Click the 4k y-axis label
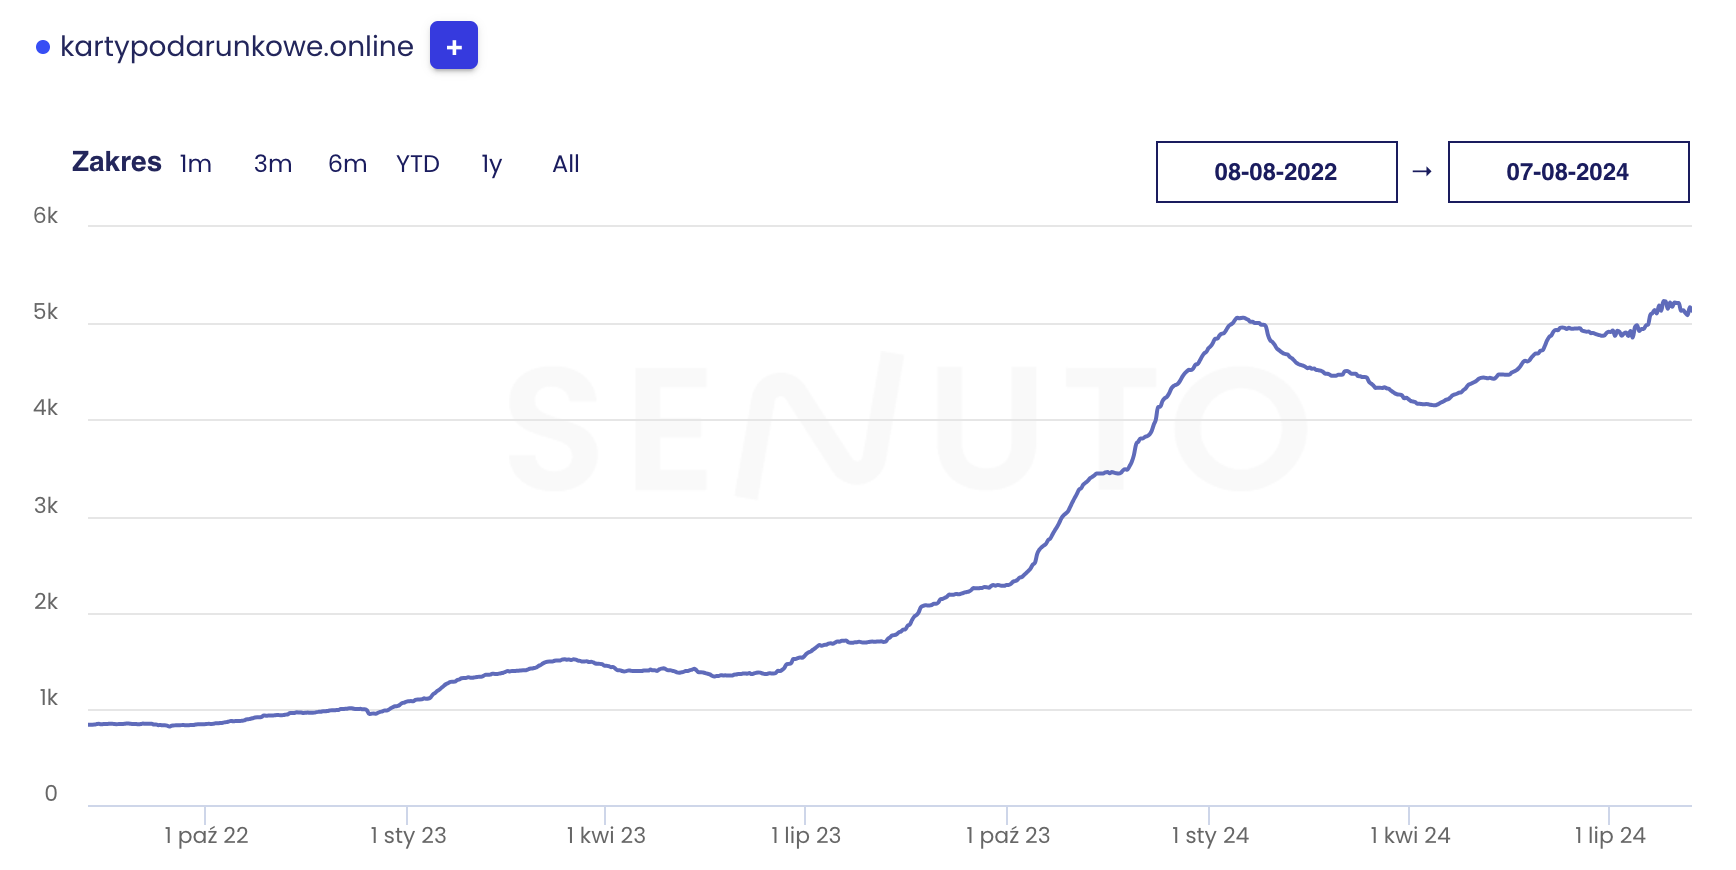Screen dimensions: 1736x870 46,408
